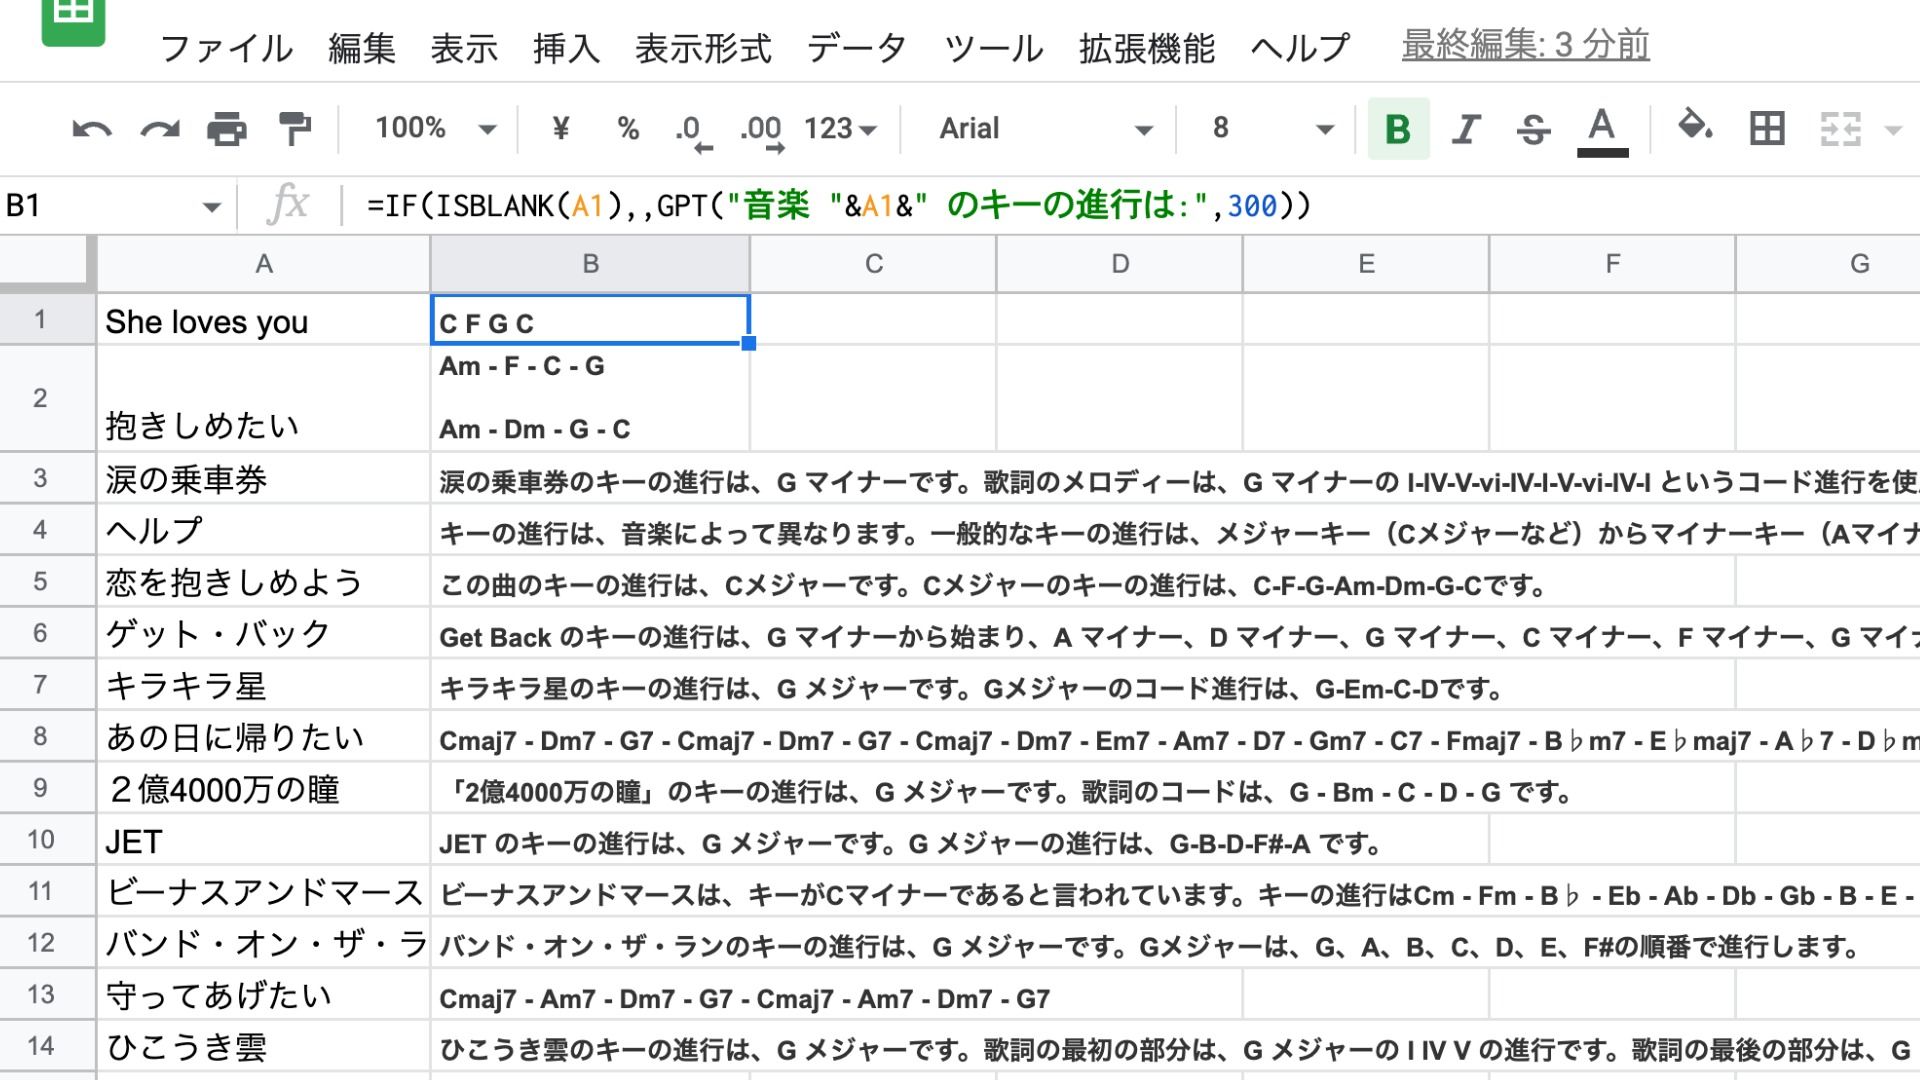The image size is (1920, 1080).
Task: Click the Undo arrow icon
Action: click(x=92, y=129)
